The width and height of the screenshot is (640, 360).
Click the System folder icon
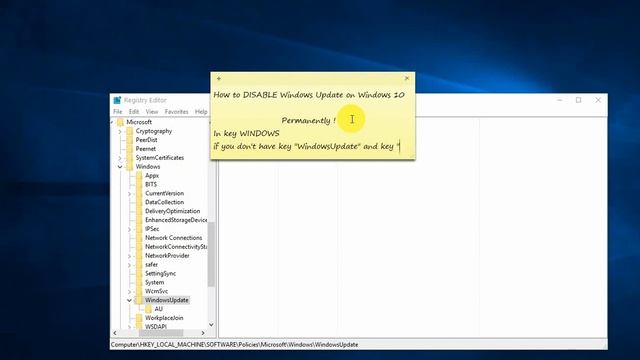tap(139, 282)
